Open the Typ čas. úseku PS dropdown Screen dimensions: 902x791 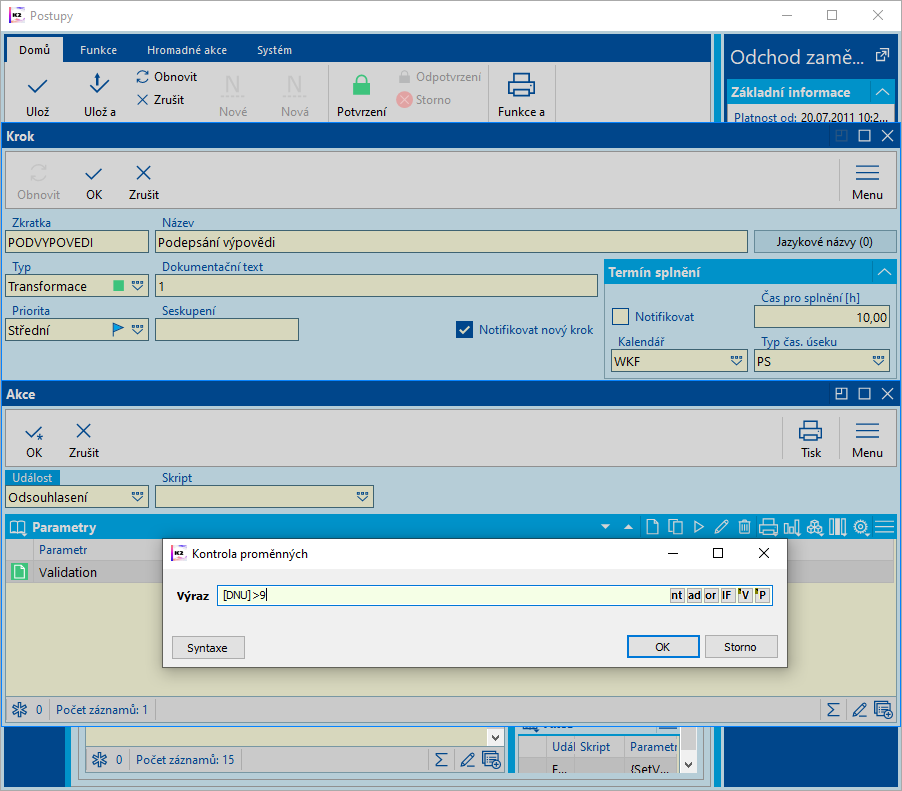pos(878,361)
